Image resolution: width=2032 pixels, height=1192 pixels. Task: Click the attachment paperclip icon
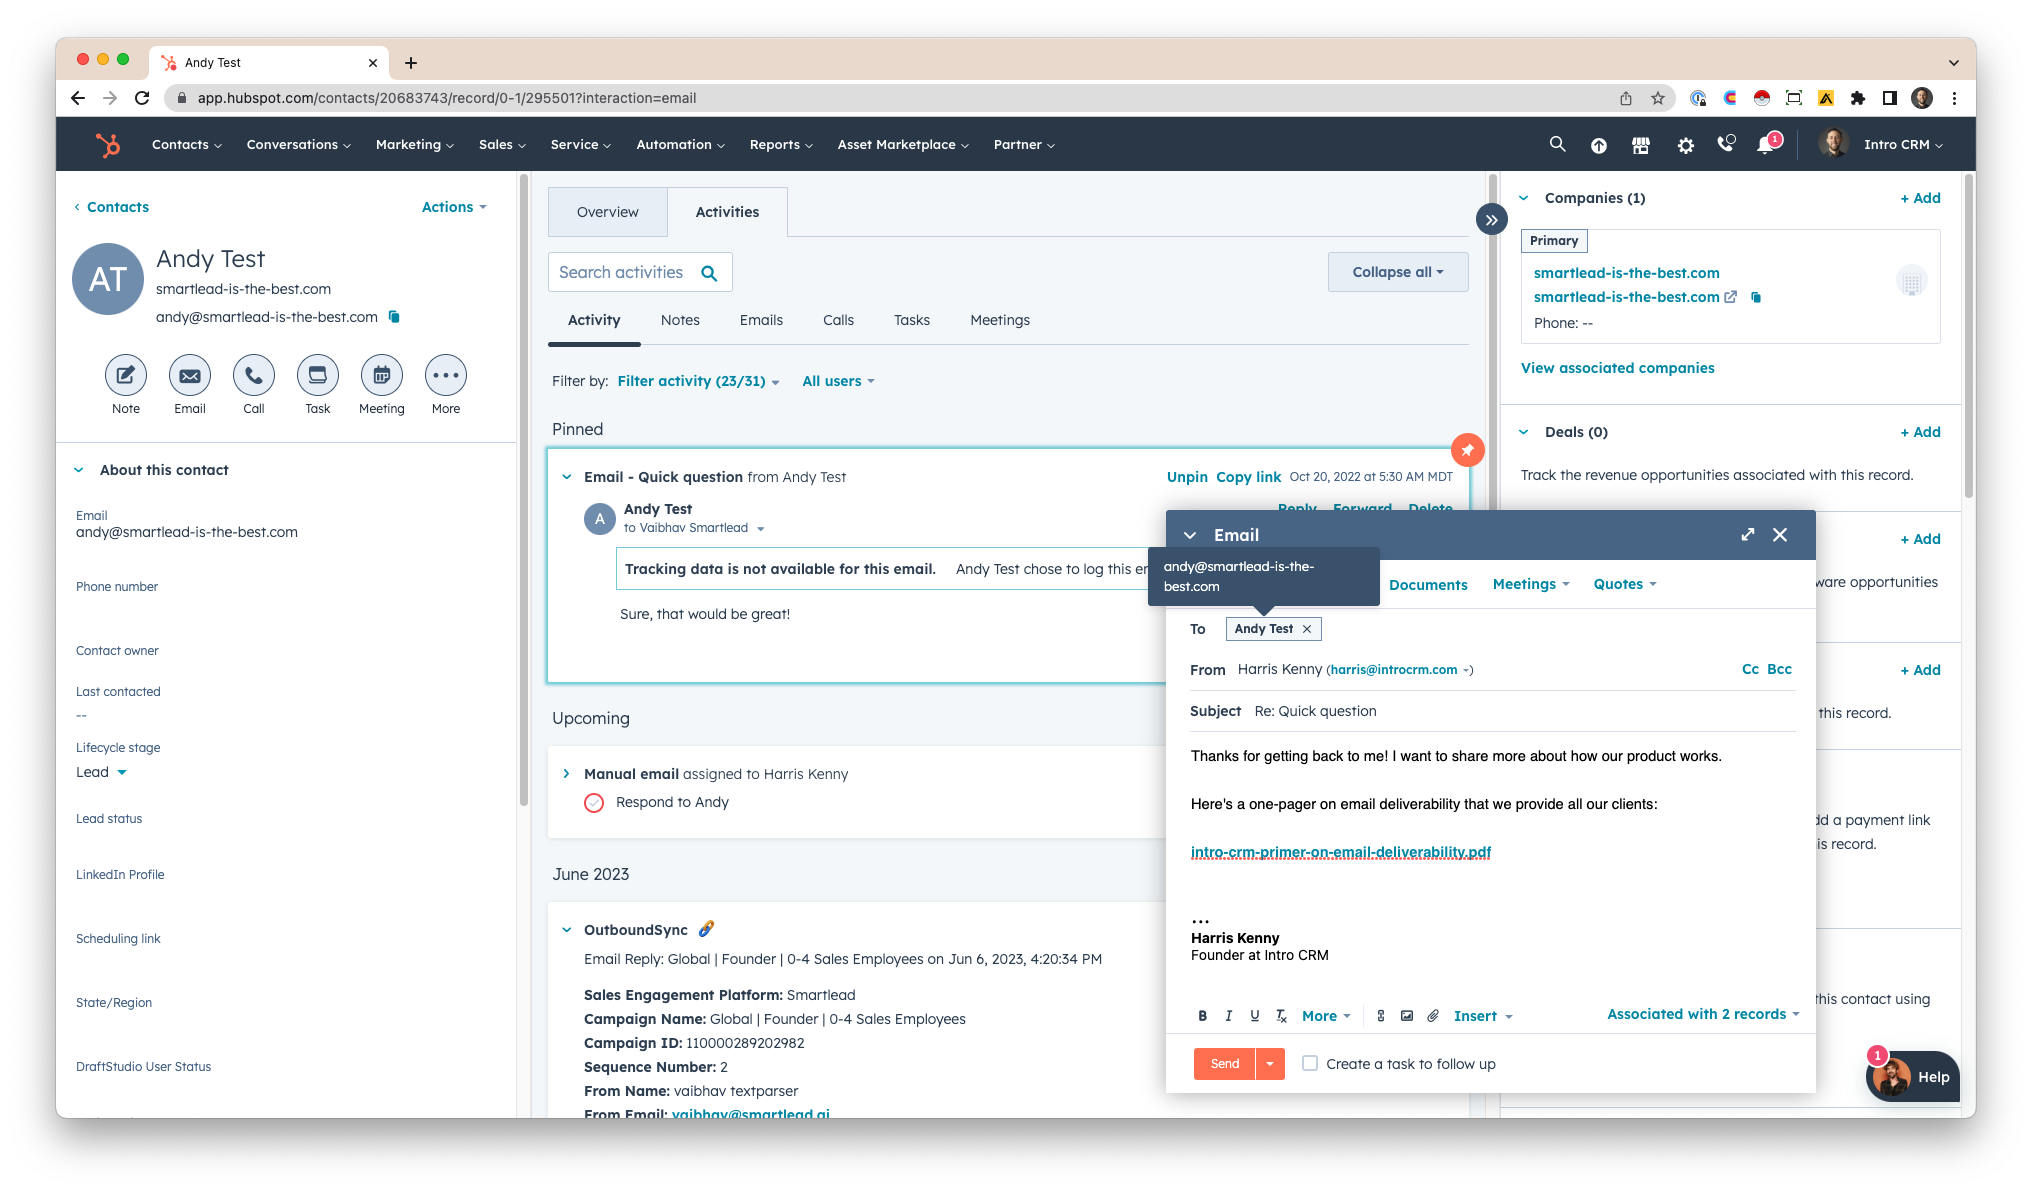tap(1432, 1016)
